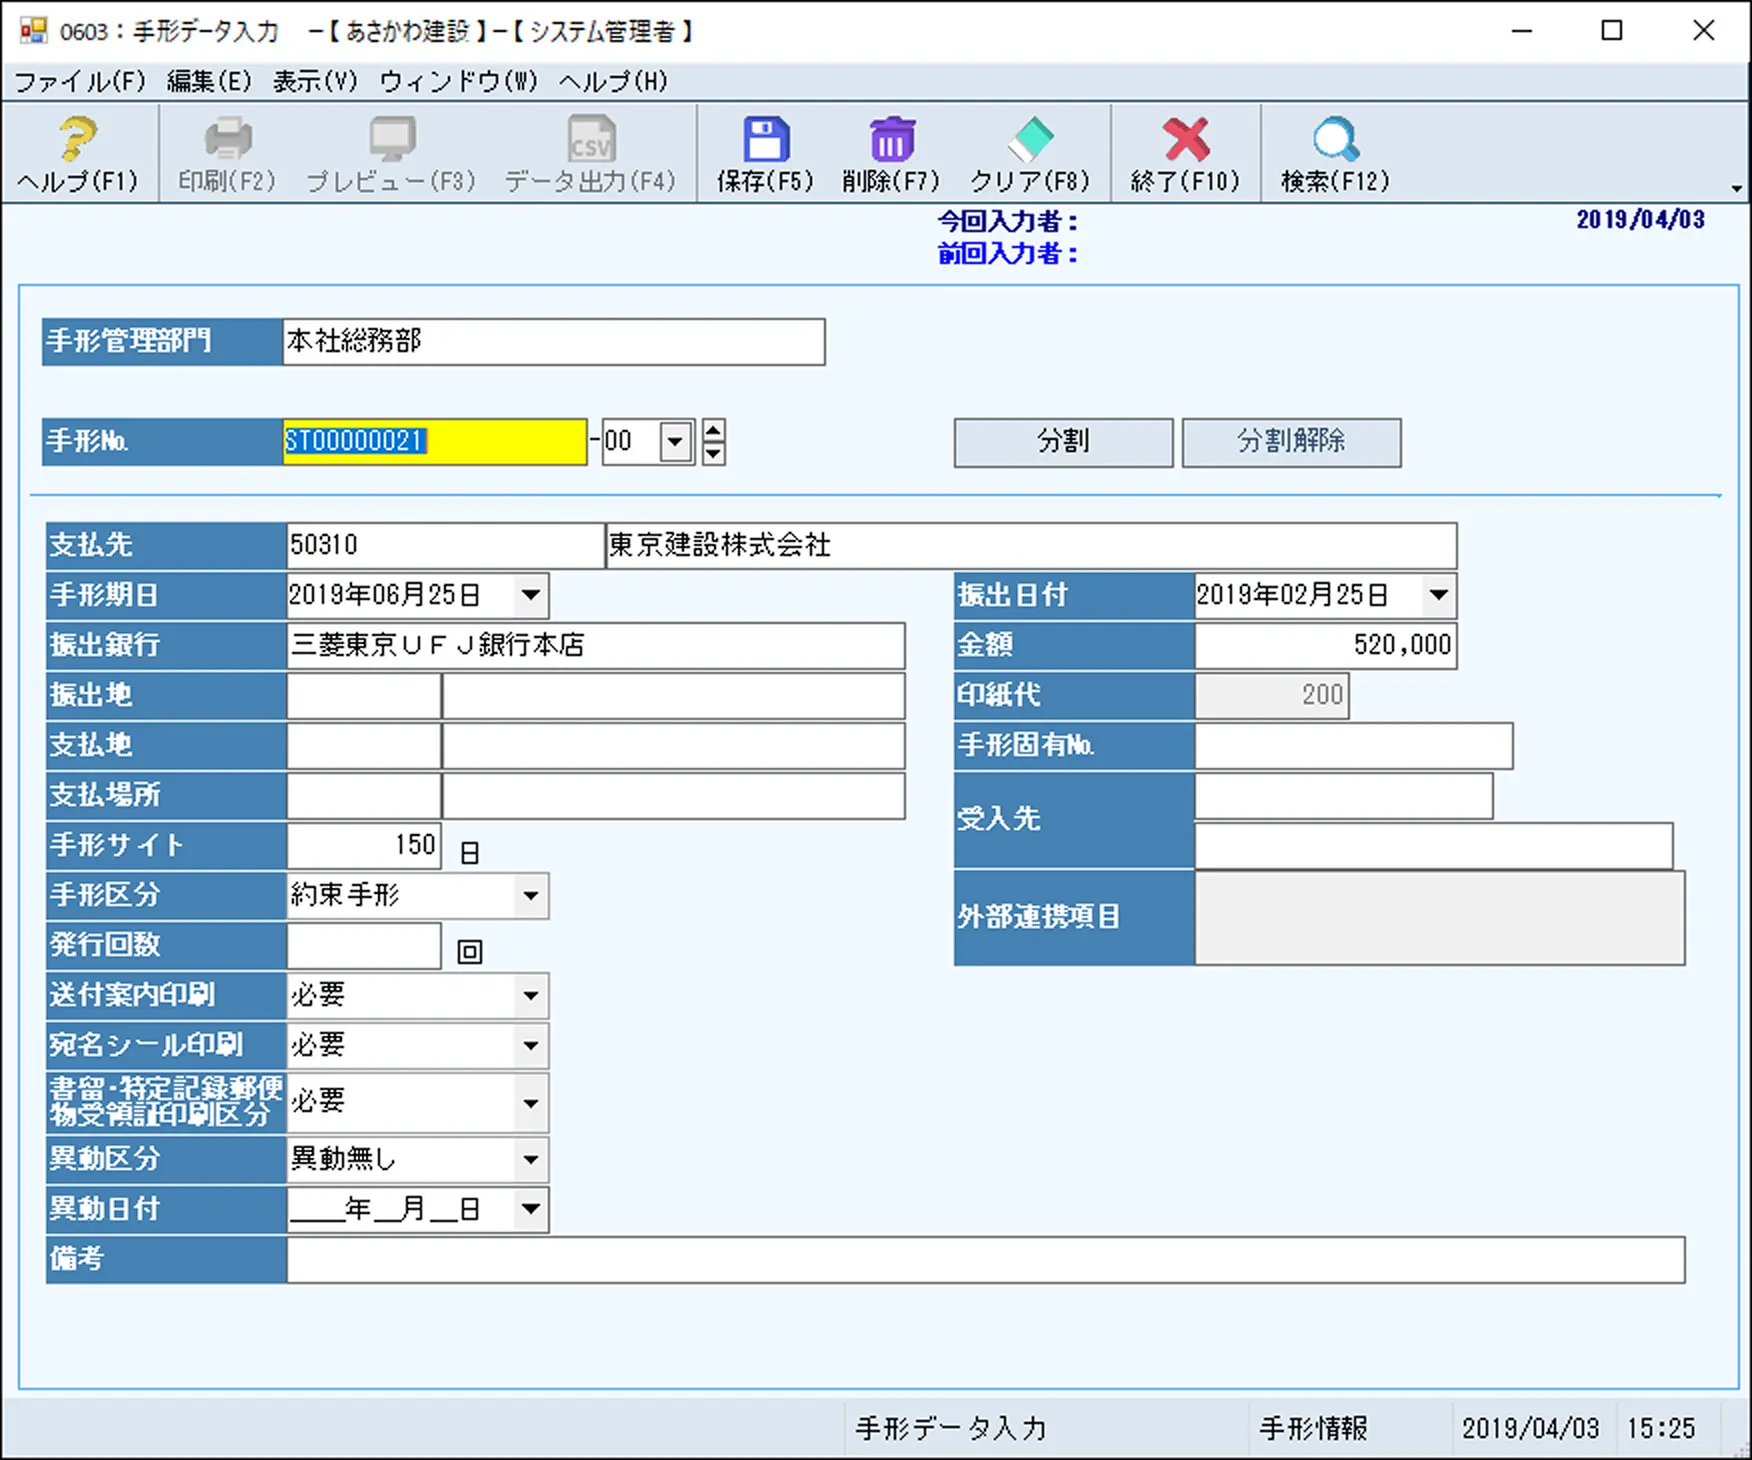The width and height of the screenshot is (1752, 1460).
Task: Save using the floppy disk icon (F5)
Action: pos(765,140)
